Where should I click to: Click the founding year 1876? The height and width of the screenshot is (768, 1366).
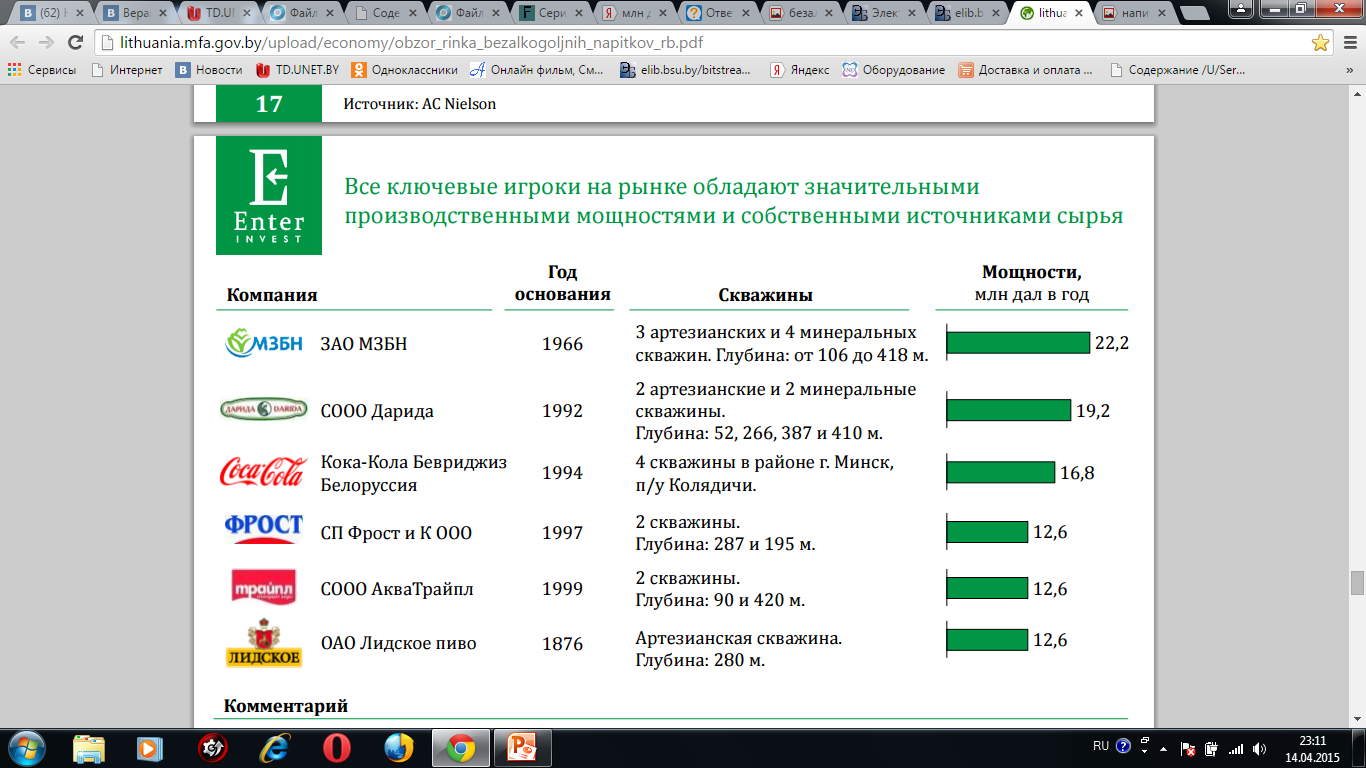pyautogui.click(x=562, y=644)
